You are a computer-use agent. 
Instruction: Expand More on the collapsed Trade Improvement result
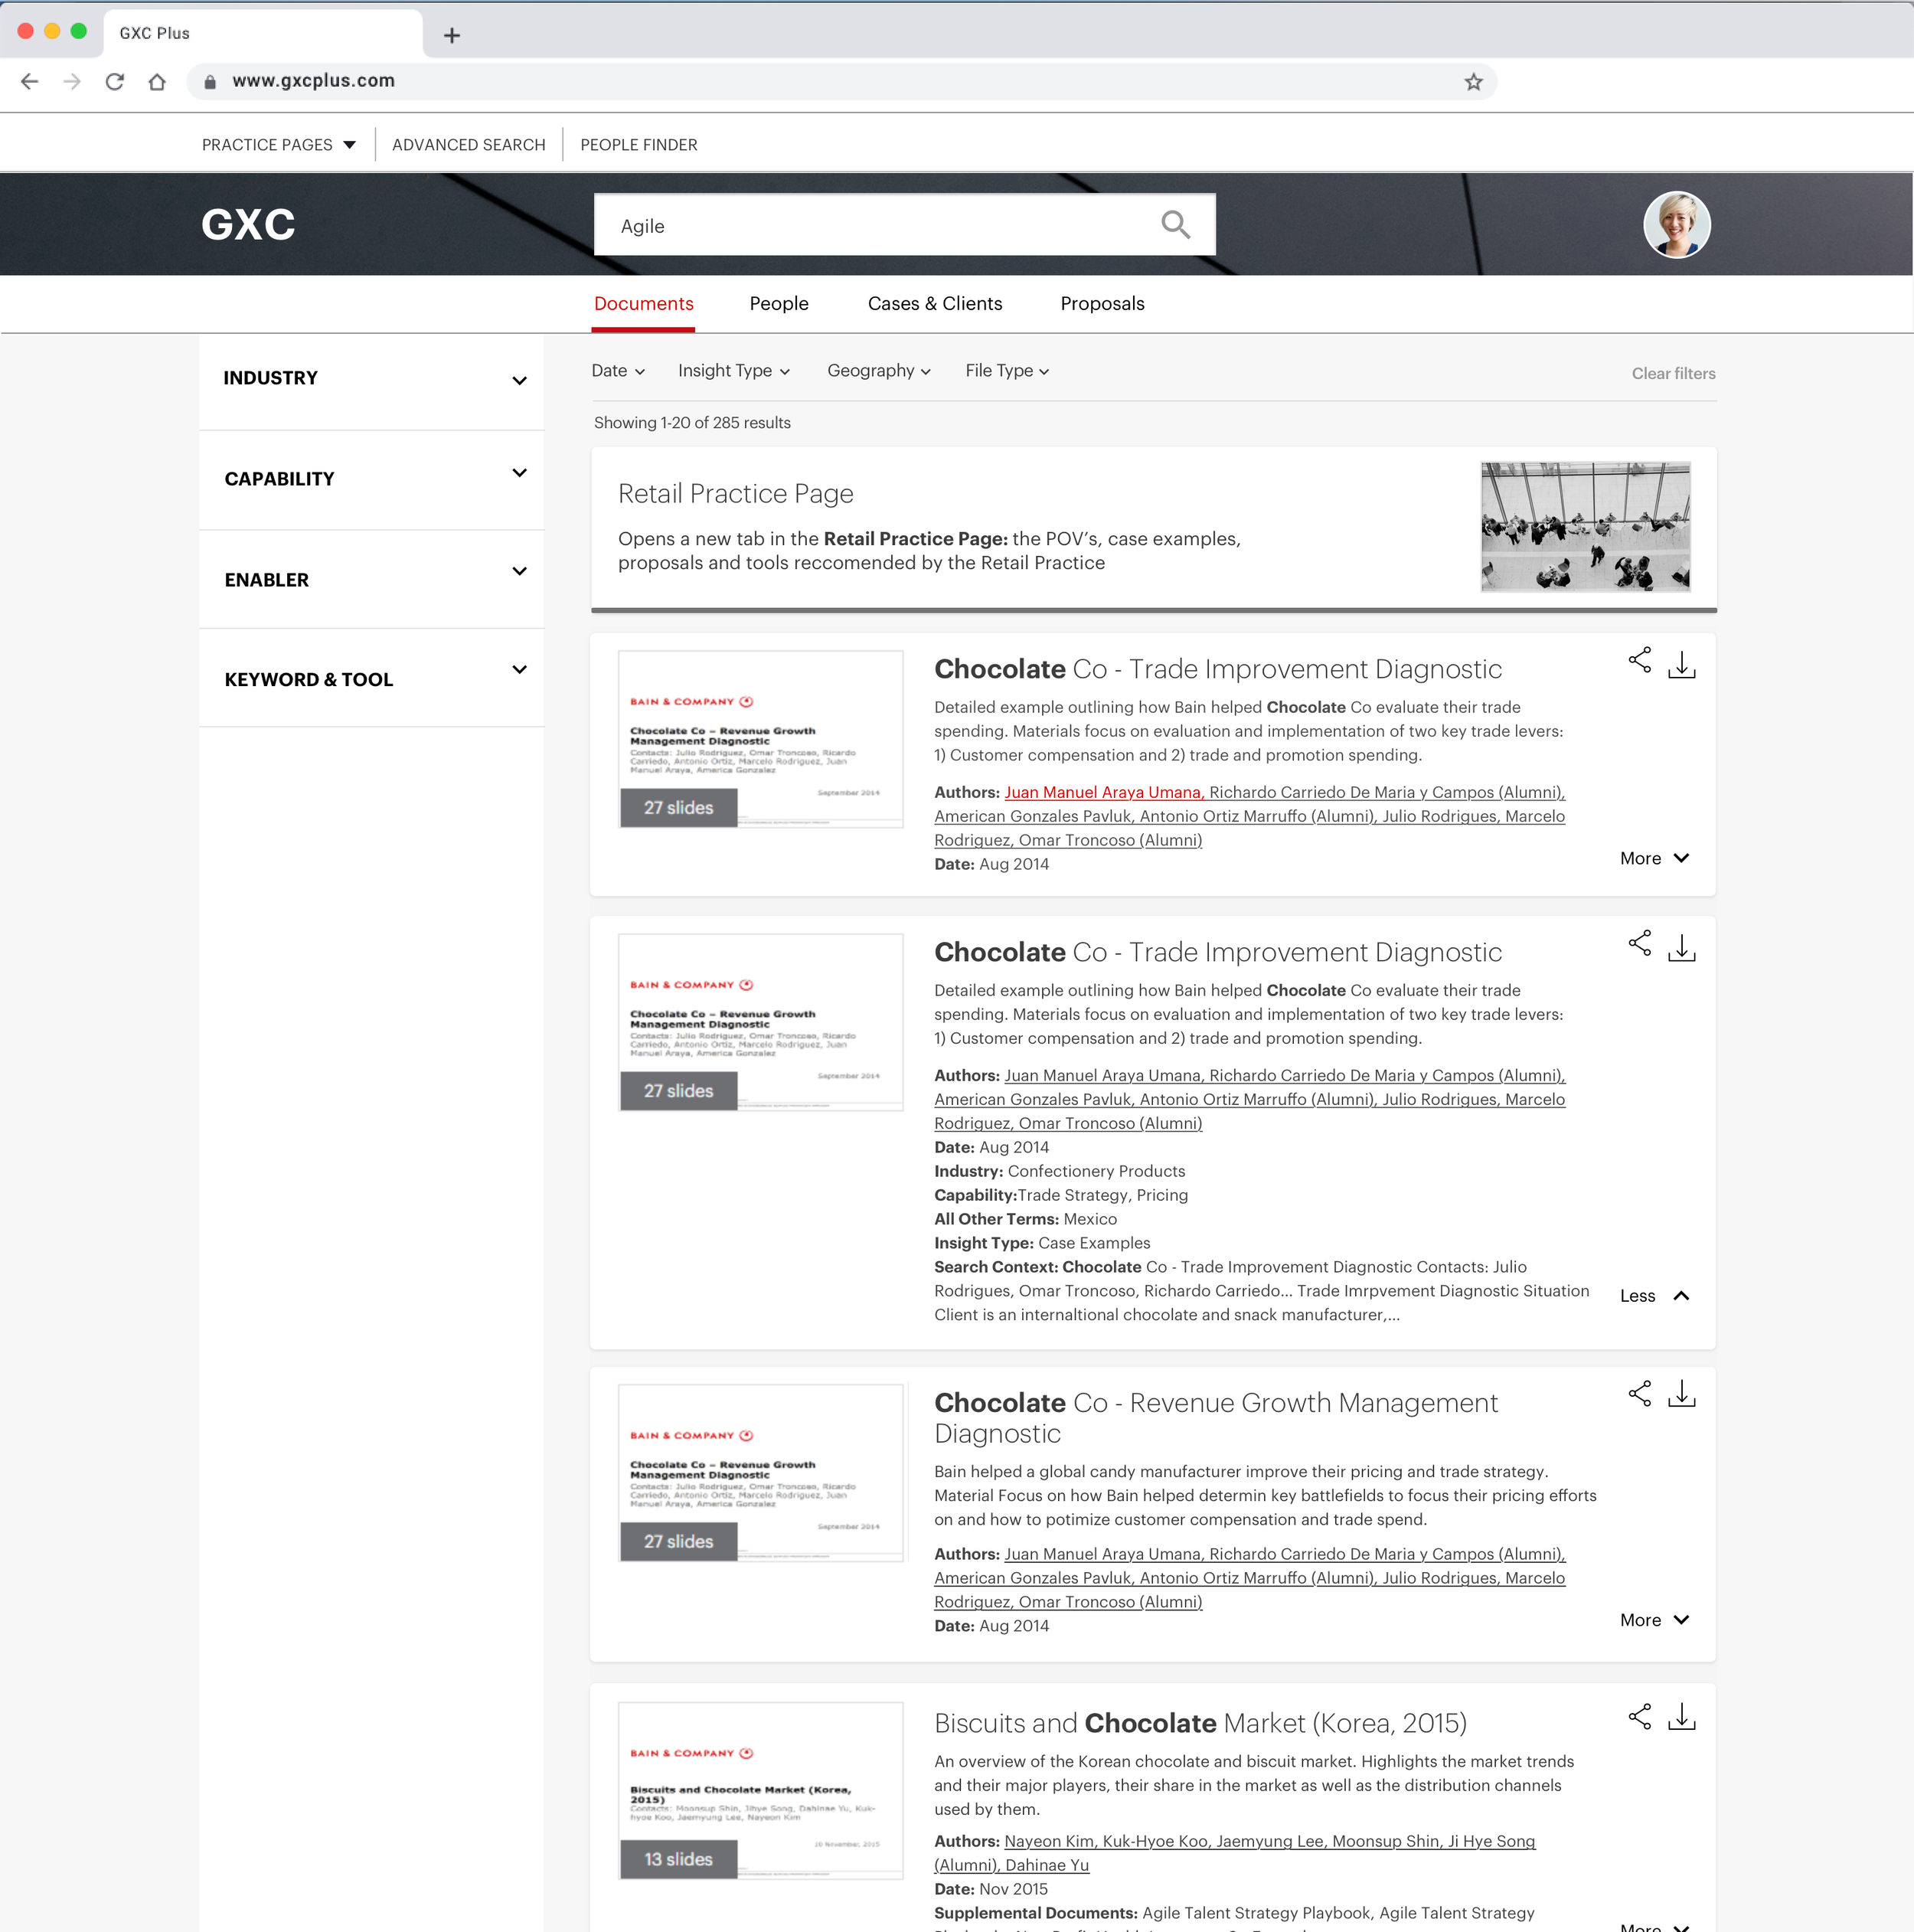pyautogui.click(x=1654, y=859)
